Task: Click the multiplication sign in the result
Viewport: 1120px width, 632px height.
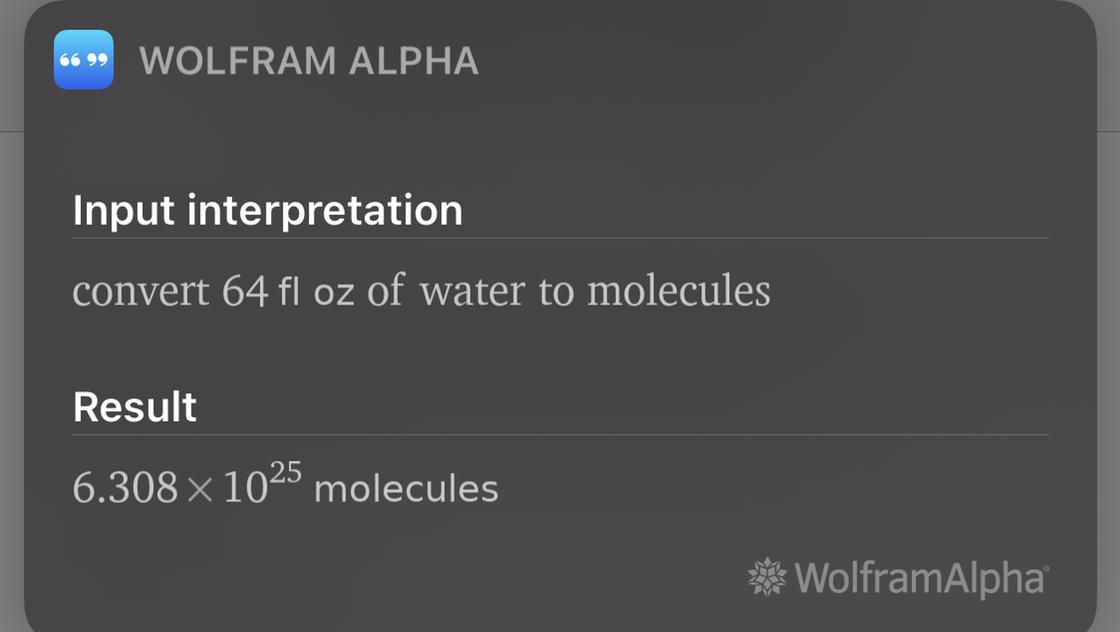Action: [200, 491]
